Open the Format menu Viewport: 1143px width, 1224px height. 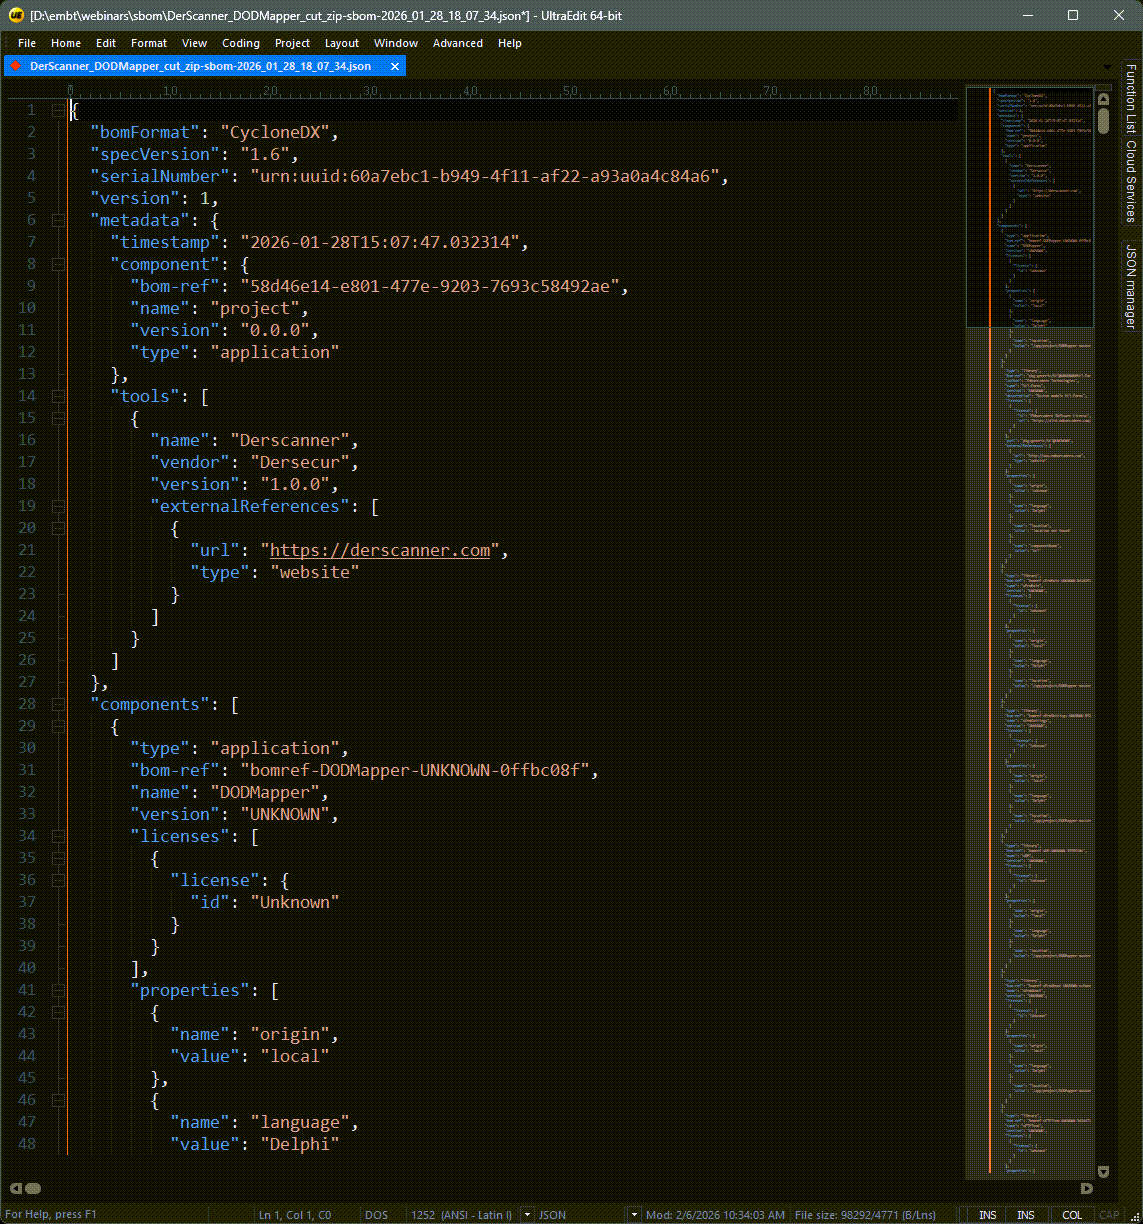149,43
